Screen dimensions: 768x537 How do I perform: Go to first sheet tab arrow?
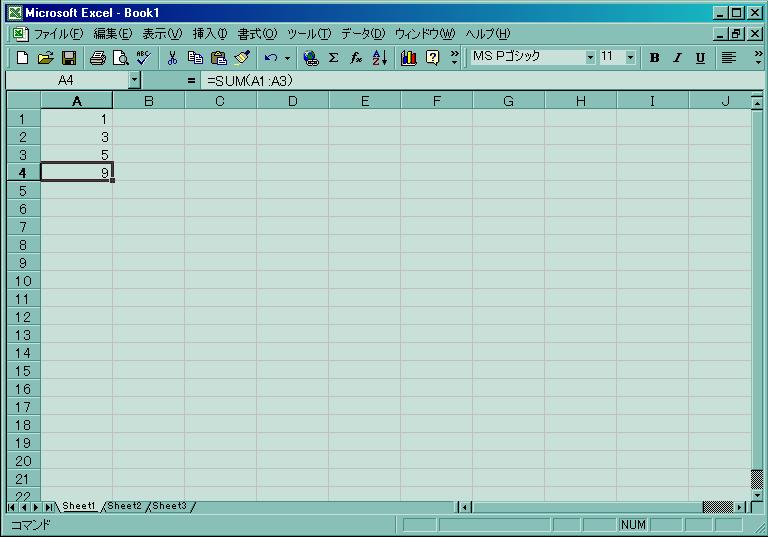(x=12, y=507)
